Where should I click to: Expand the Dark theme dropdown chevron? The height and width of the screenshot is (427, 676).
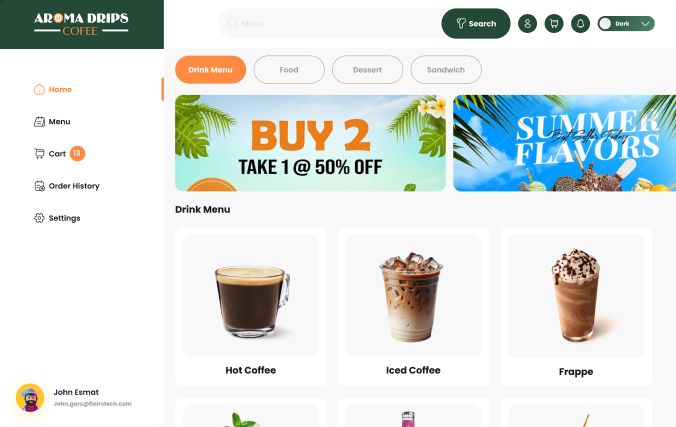point(645,24)
